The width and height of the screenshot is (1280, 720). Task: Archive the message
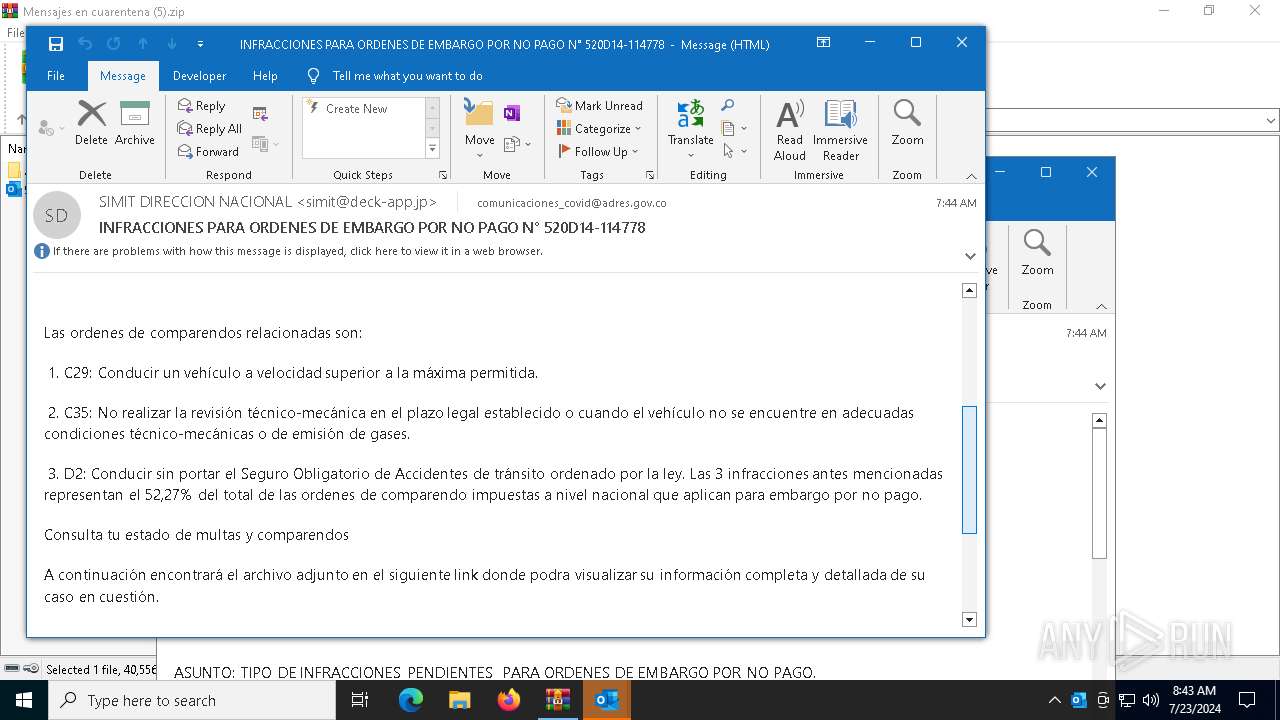[x=134, y=122]
